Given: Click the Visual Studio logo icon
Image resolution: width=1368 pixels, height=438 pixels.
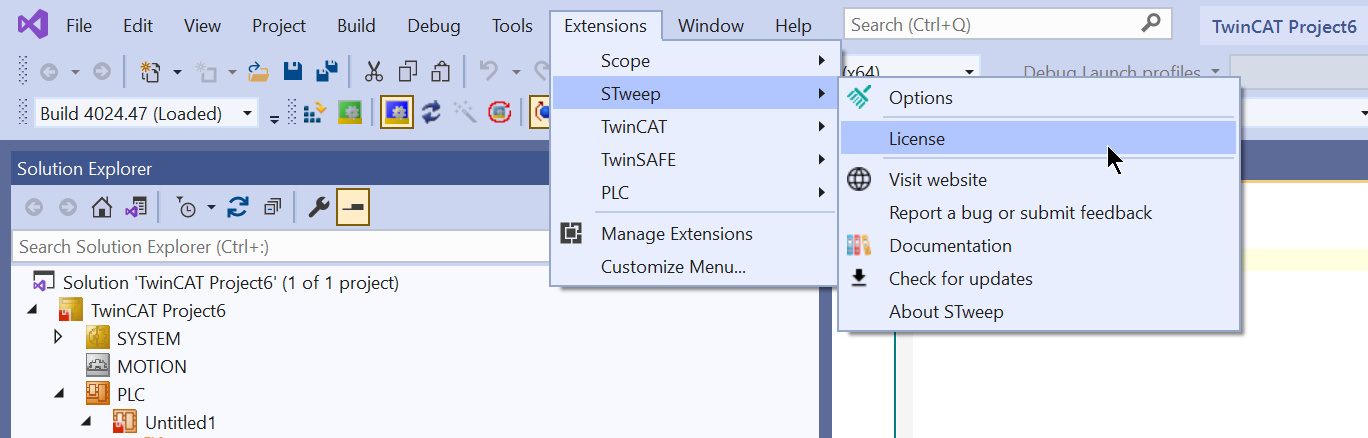Looking at the screenshot, I should click(x=31, y=25).
